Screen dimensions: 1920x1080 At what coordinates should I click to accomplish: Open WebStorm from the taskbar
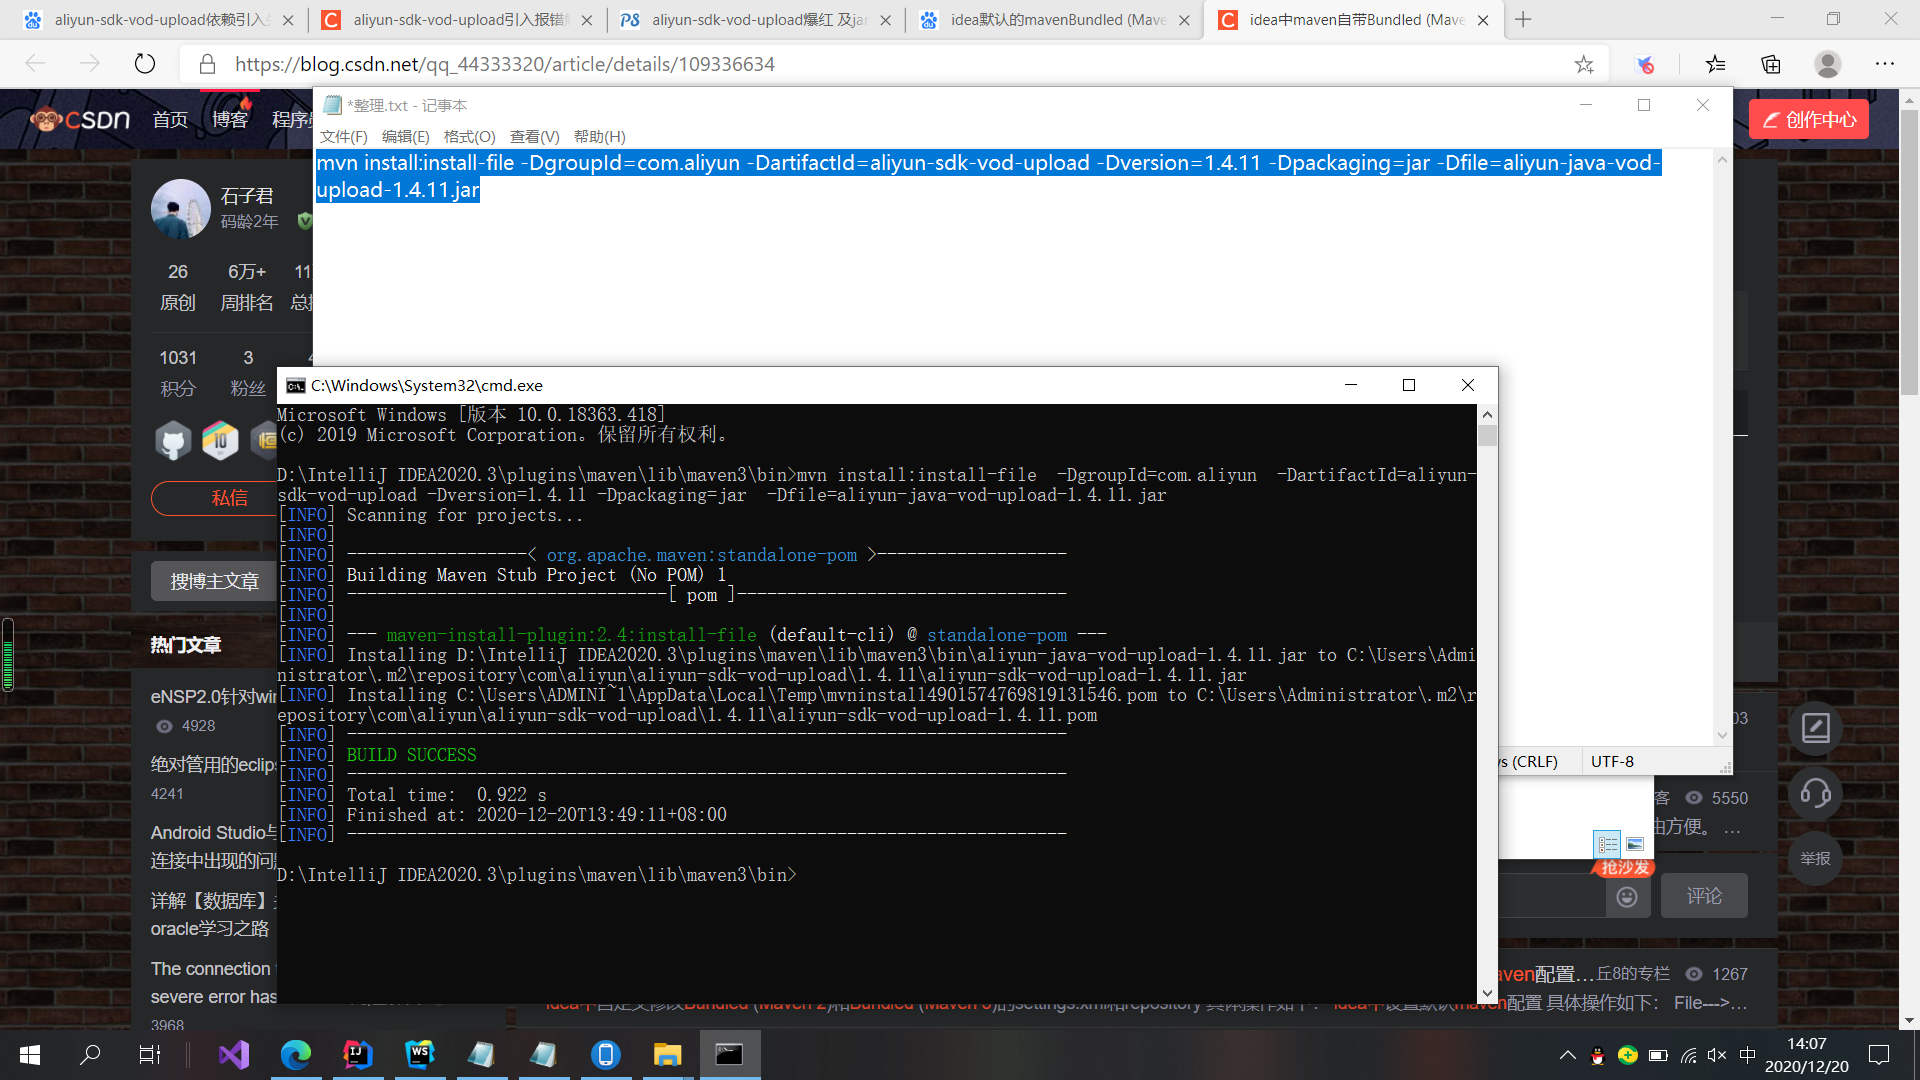pyautogui.click(x=420, y=1054)
